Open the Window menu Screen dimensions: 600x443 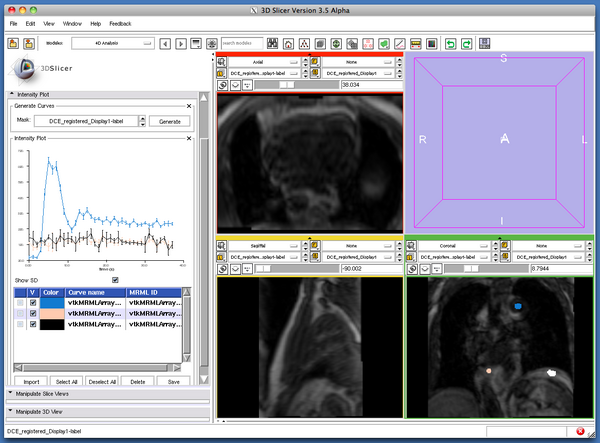72,22
